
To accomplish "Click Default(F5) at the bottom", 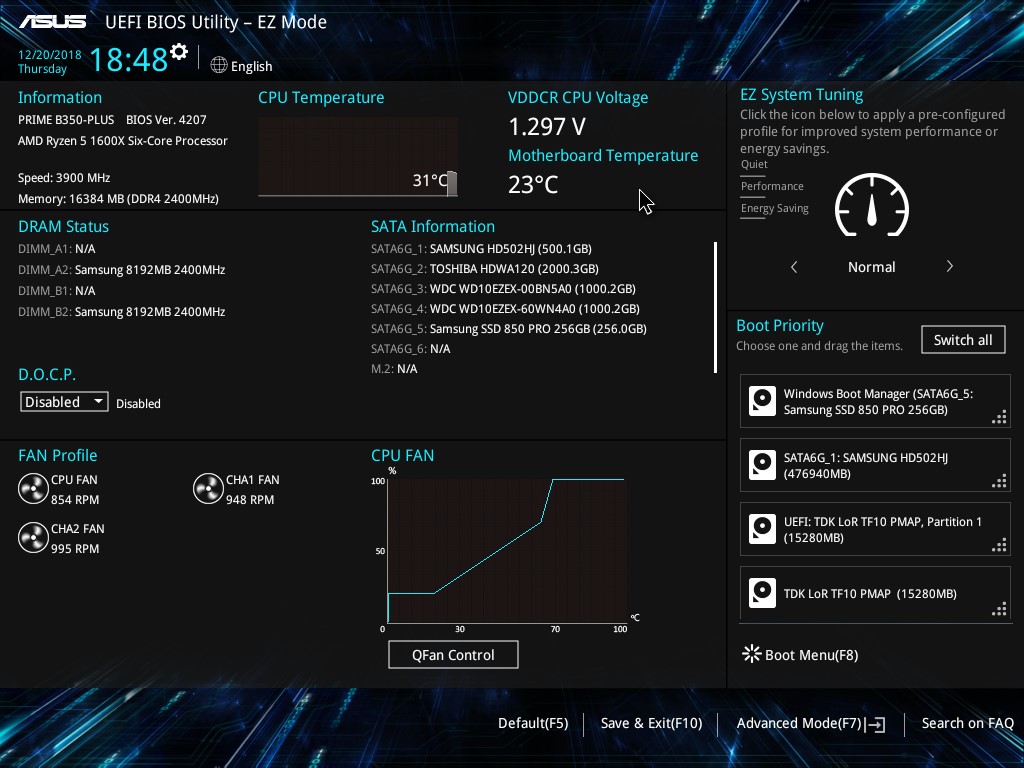I will 533,723.
